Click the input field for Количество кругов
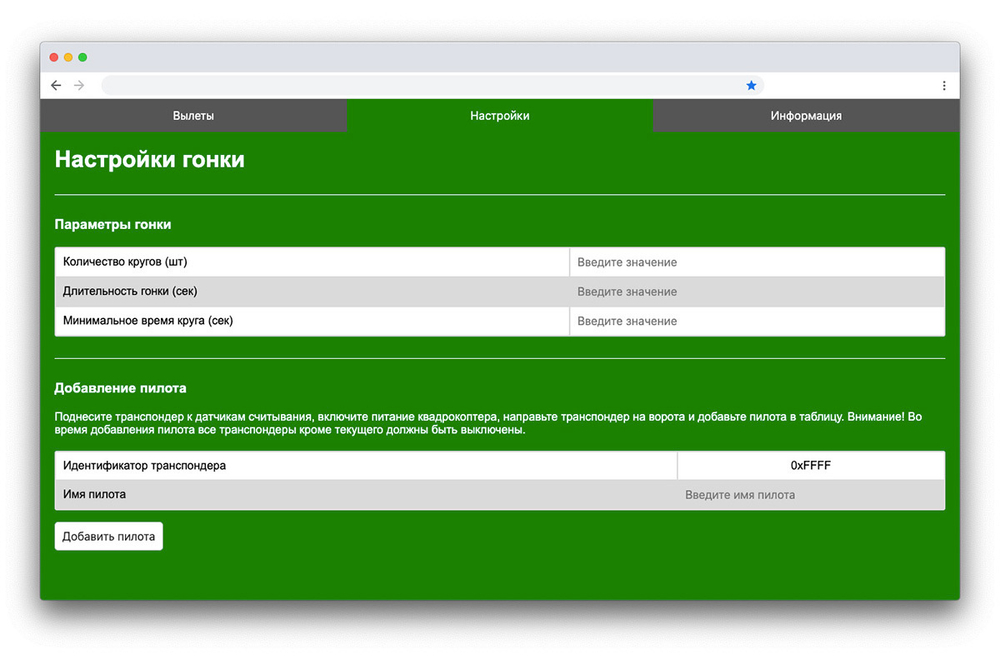1000x669 pixels. coord(756,262)
